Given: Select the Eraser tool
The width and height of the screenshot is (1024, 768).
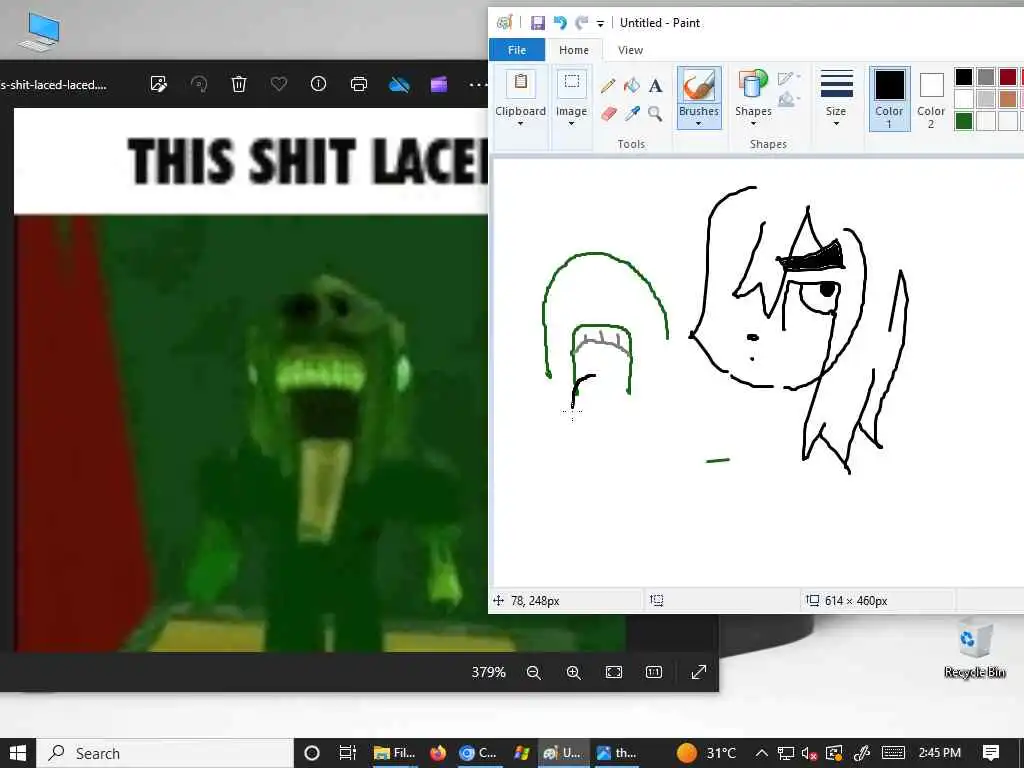Looking at the screenshot, I should pos(608,114).
